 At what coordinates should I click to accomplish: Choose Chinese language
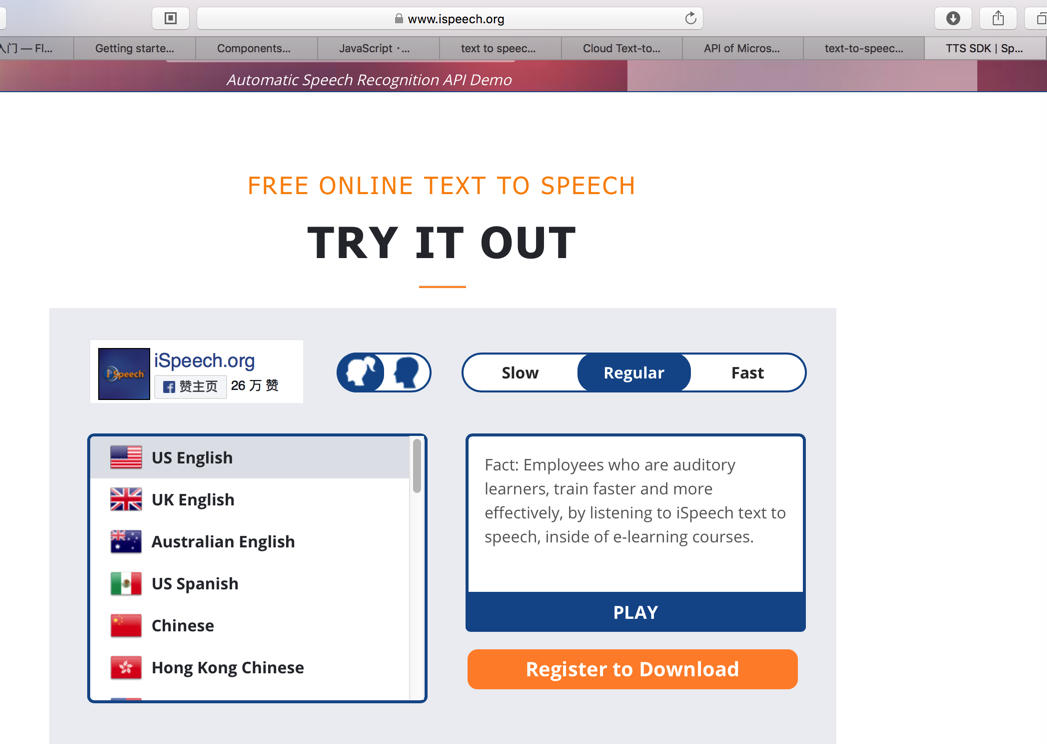tap(250, 626)
